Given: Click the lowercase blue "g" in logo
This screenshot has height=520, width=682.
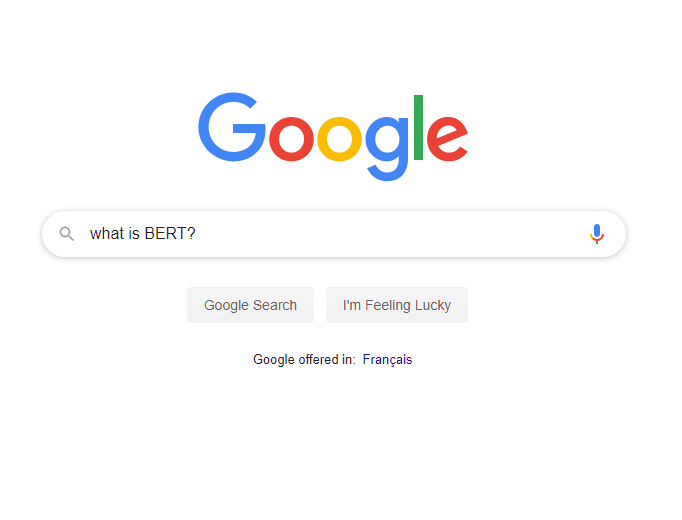Looking at the screenshot, I should [388, 146].
